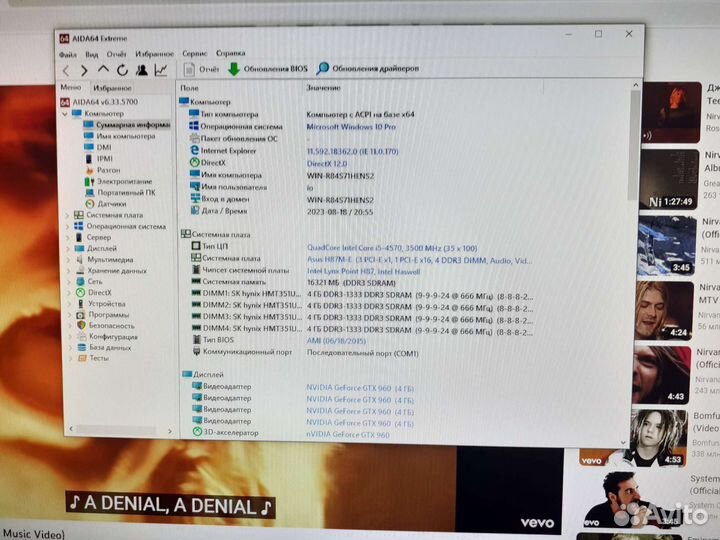Go back with the left arrow toolbar icon
This screenshot has height=540, width=720.
pos(66,71)
